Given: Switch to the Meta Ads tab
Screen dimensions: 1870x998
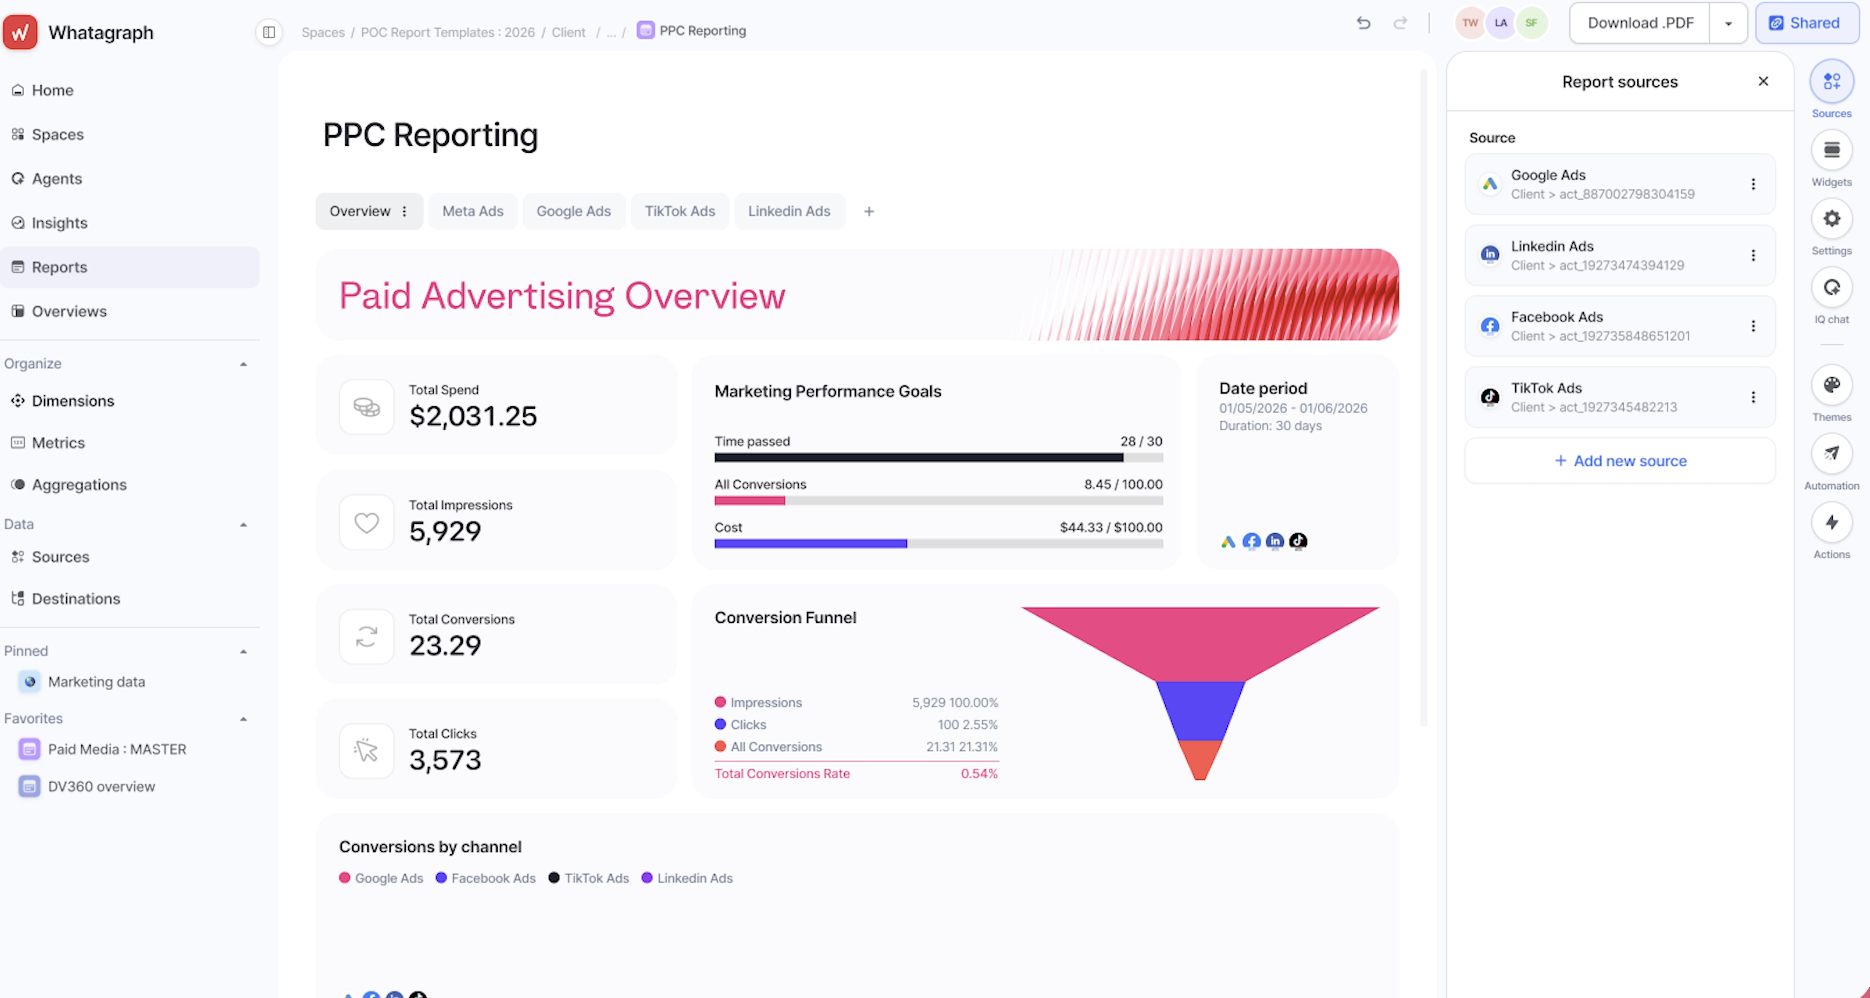Looking at the screenshot, I should coord(473,211).
